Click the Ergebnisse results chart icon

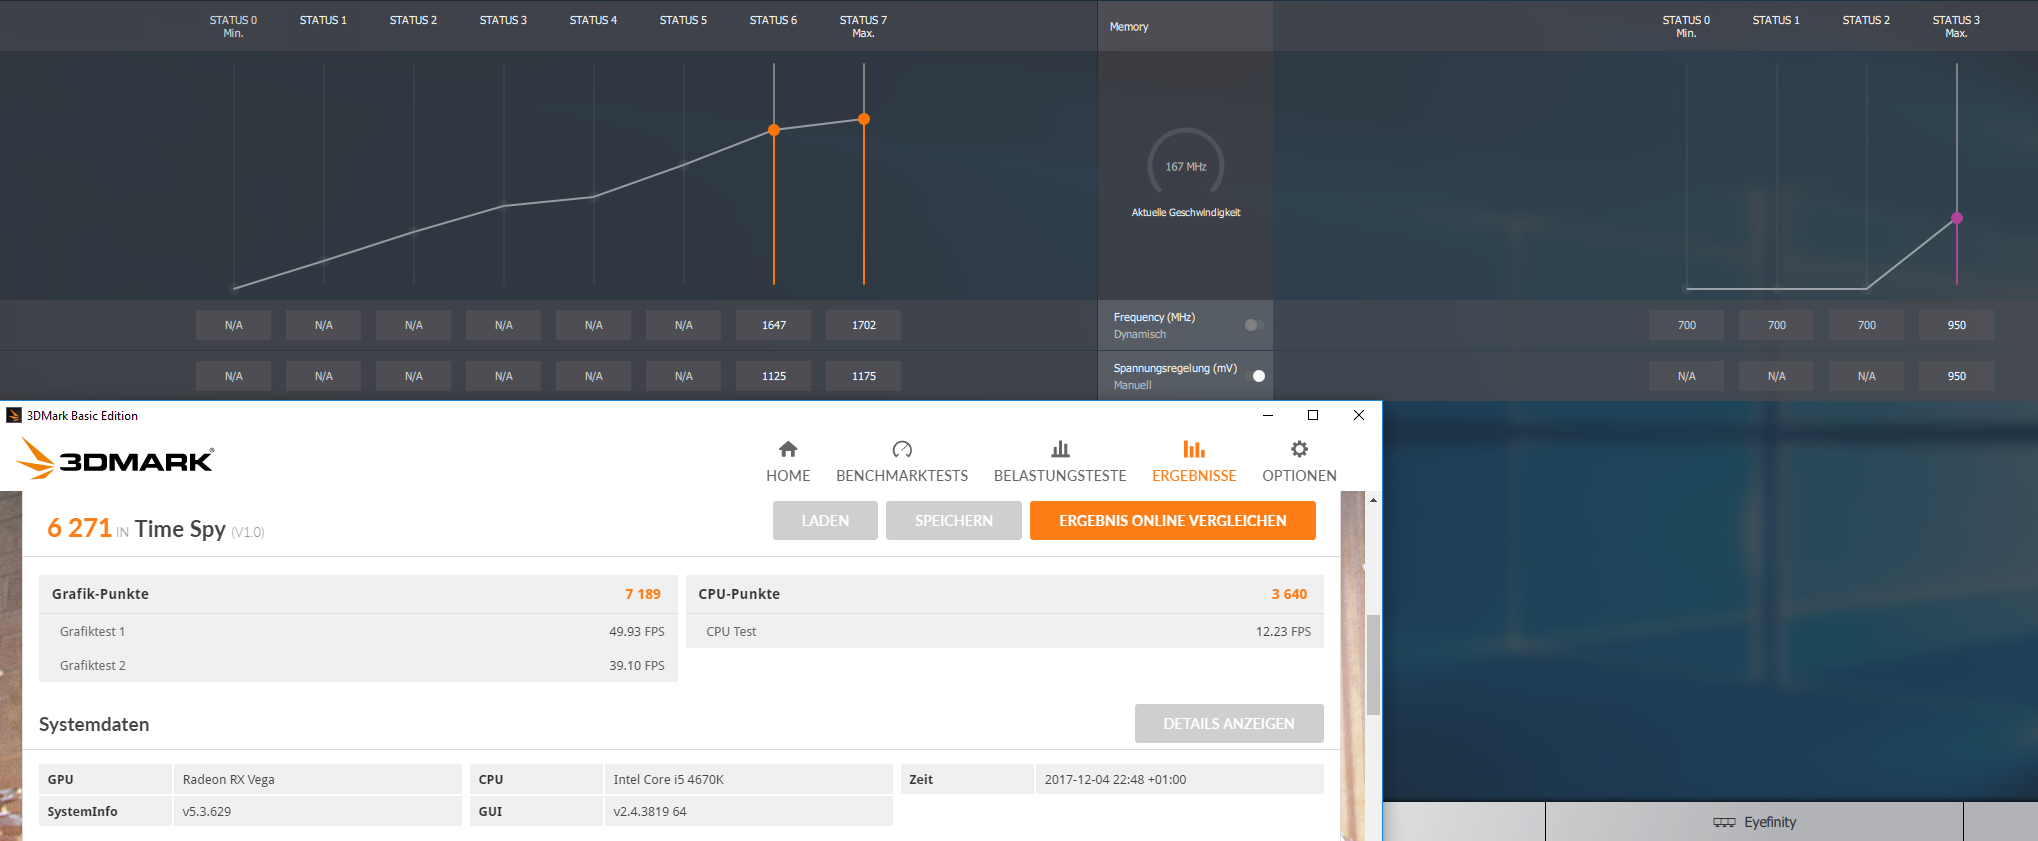point(1194,449)
